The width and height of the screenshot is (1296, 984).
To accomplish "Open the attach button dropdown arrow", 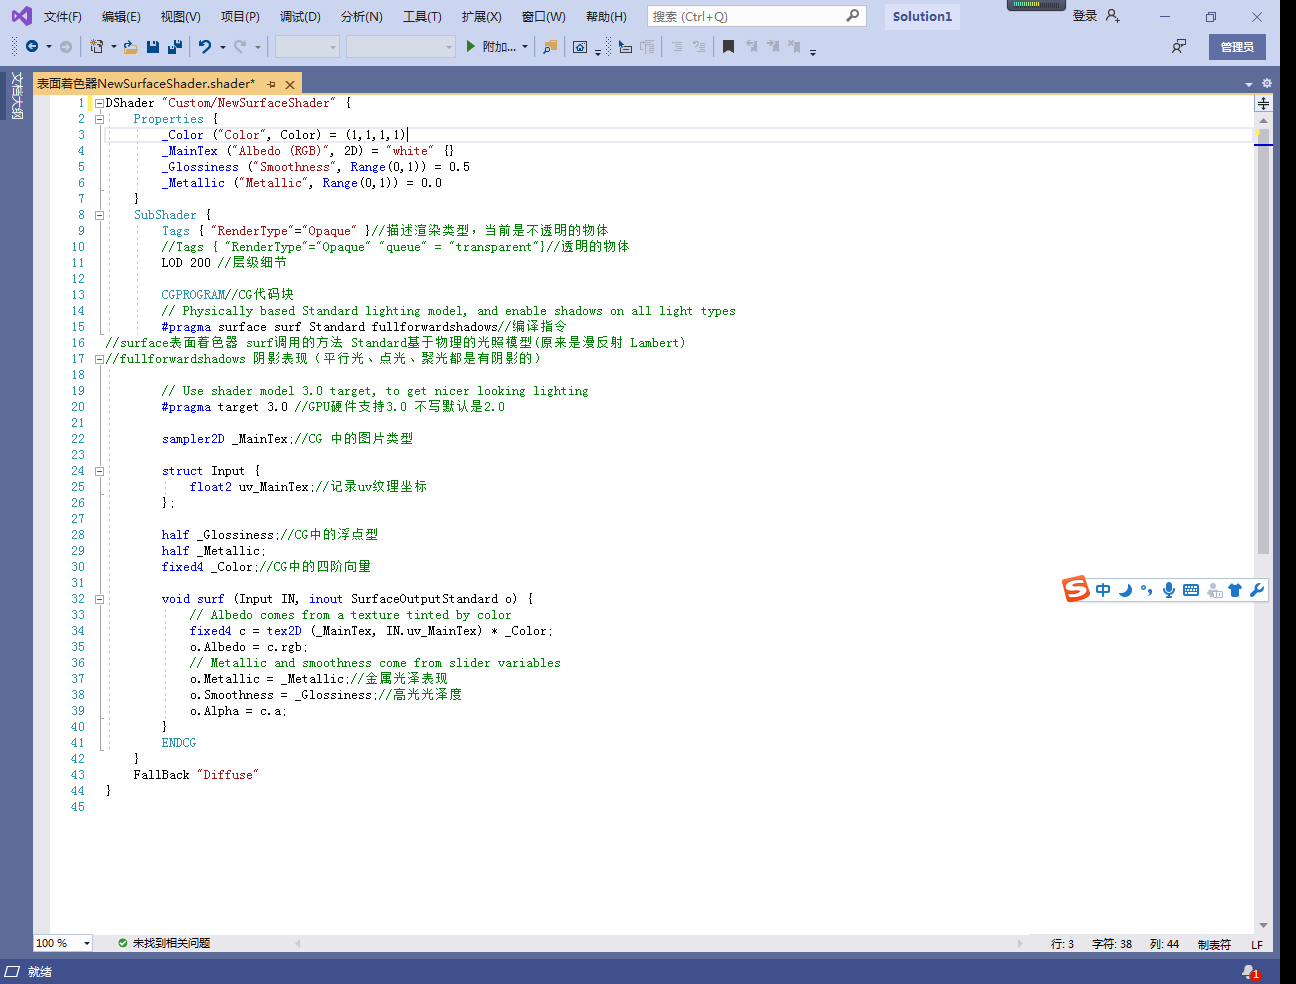I will click(524, 47).
